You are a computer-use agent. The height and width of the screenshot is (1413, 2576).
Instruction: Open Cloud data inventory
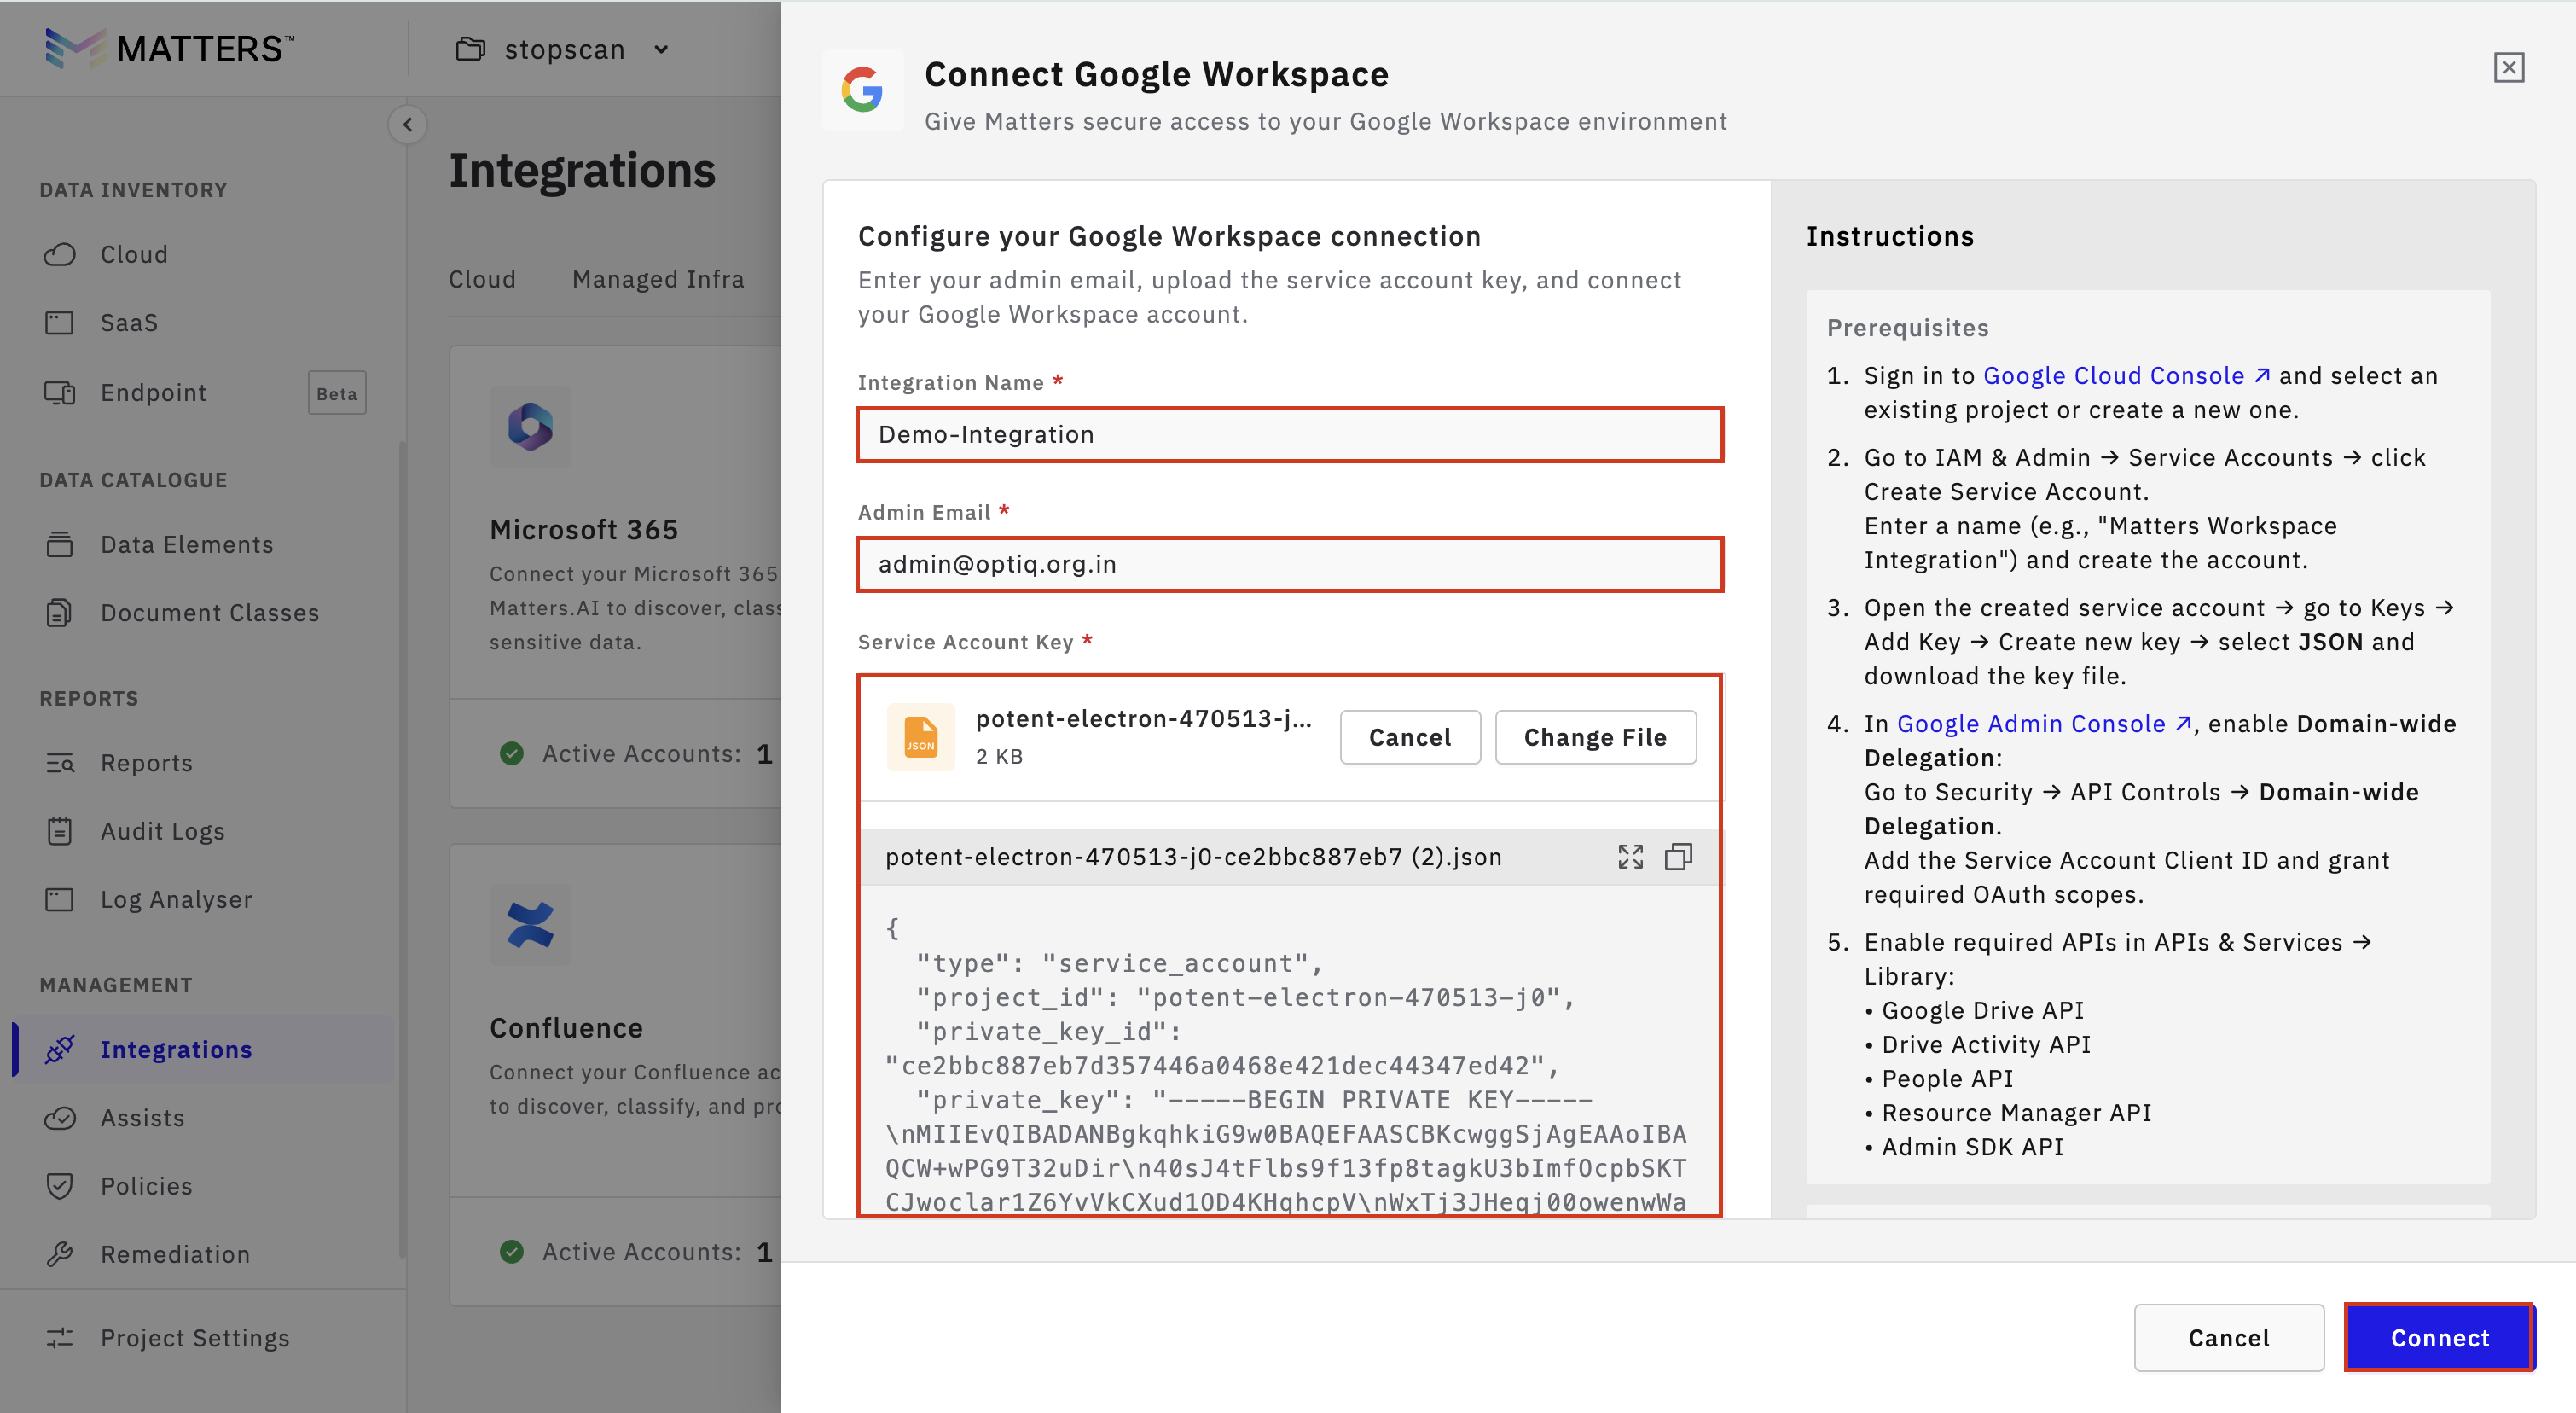tap(134, 254)
